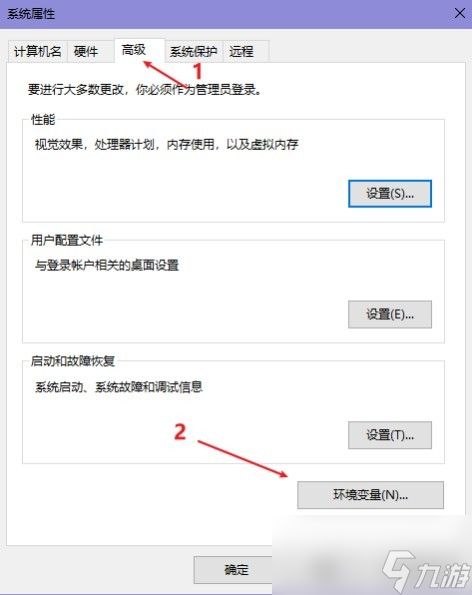Close the 系统属性 dialog window
This screenshot has width=472, height=595.
click(459, 13)
